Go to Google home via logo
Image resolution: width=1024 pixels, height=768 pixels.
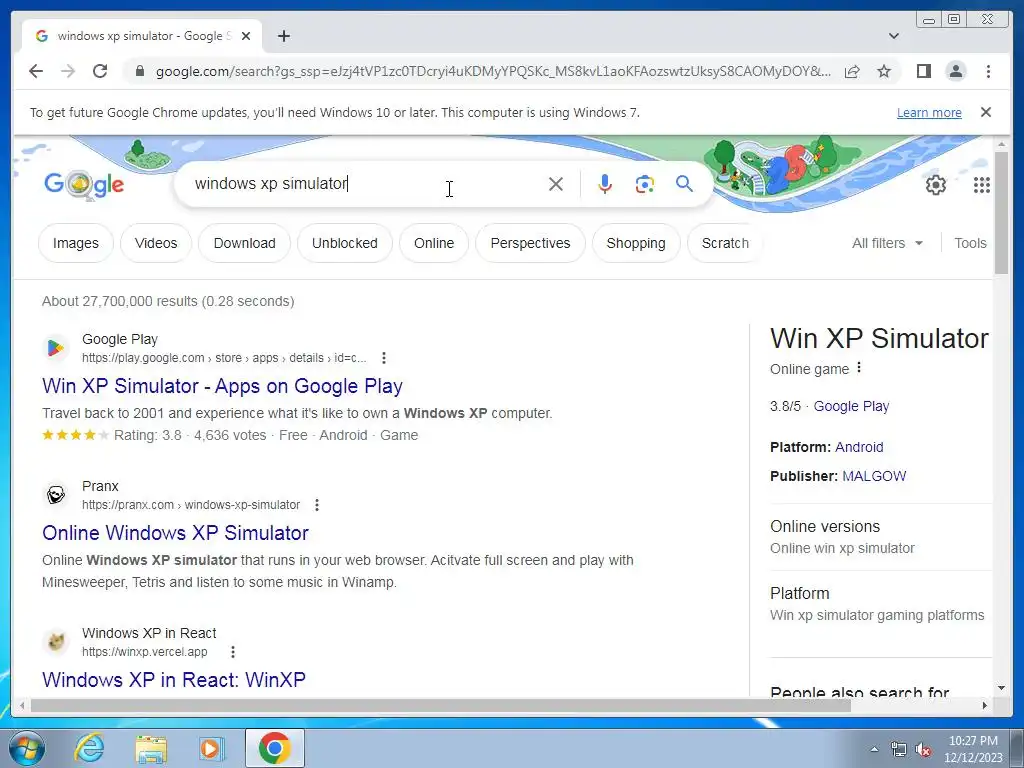click(84, 185)
